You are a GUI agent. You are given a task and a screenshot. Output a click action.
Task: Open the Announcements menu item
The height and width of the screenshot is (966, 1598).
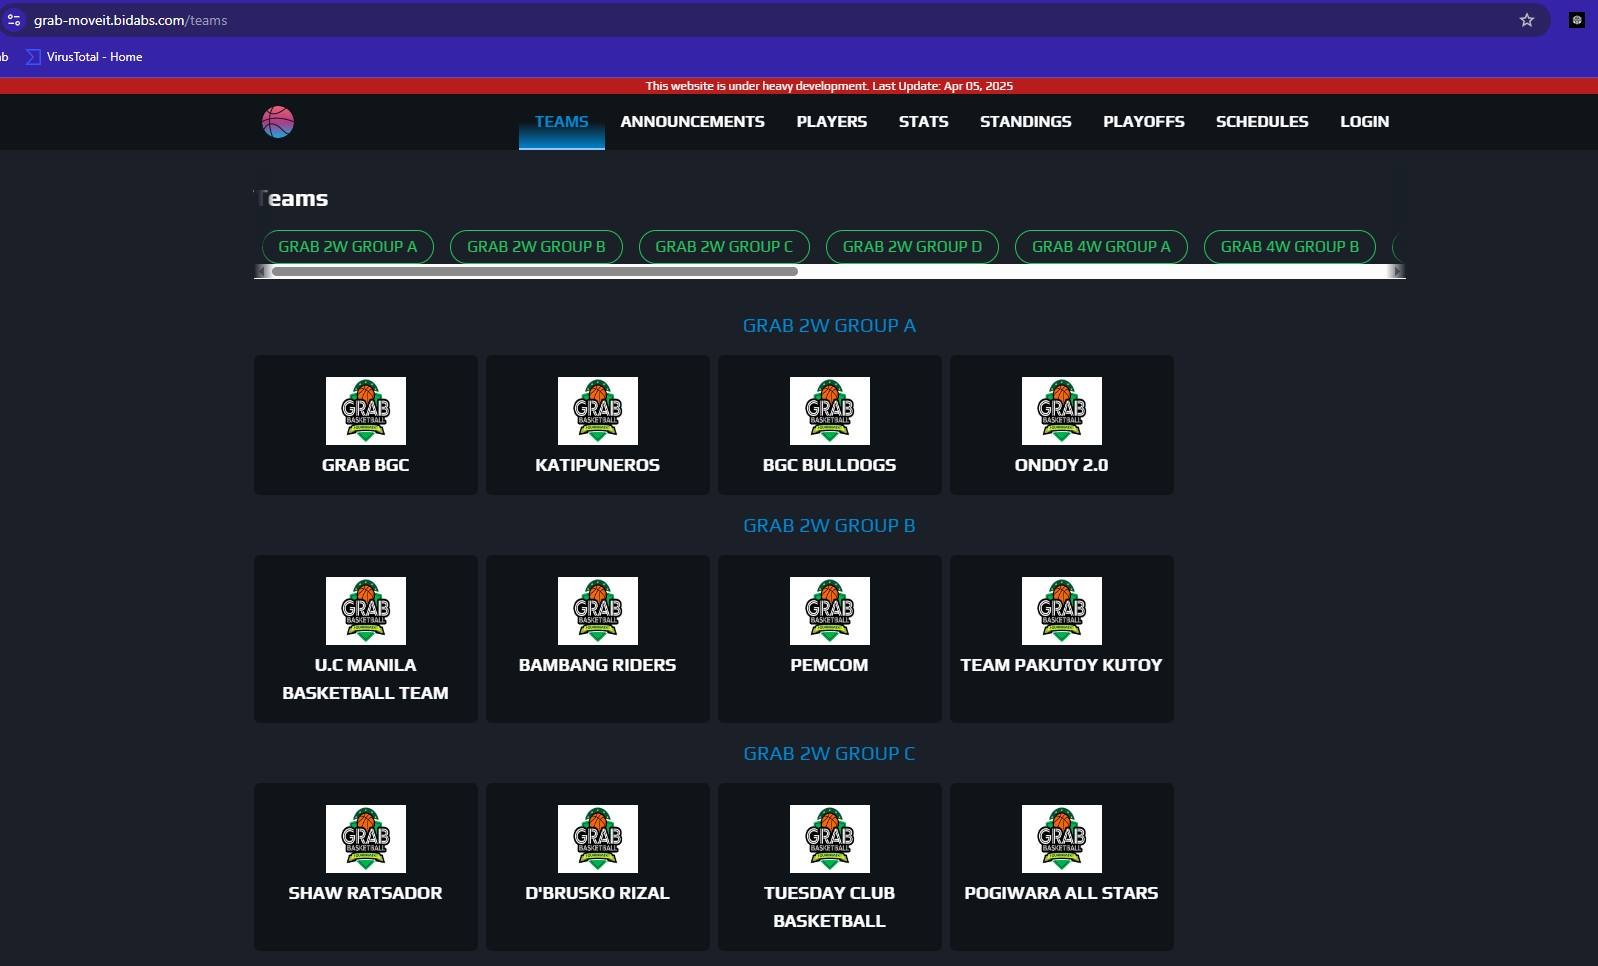[x=692, y=122]
